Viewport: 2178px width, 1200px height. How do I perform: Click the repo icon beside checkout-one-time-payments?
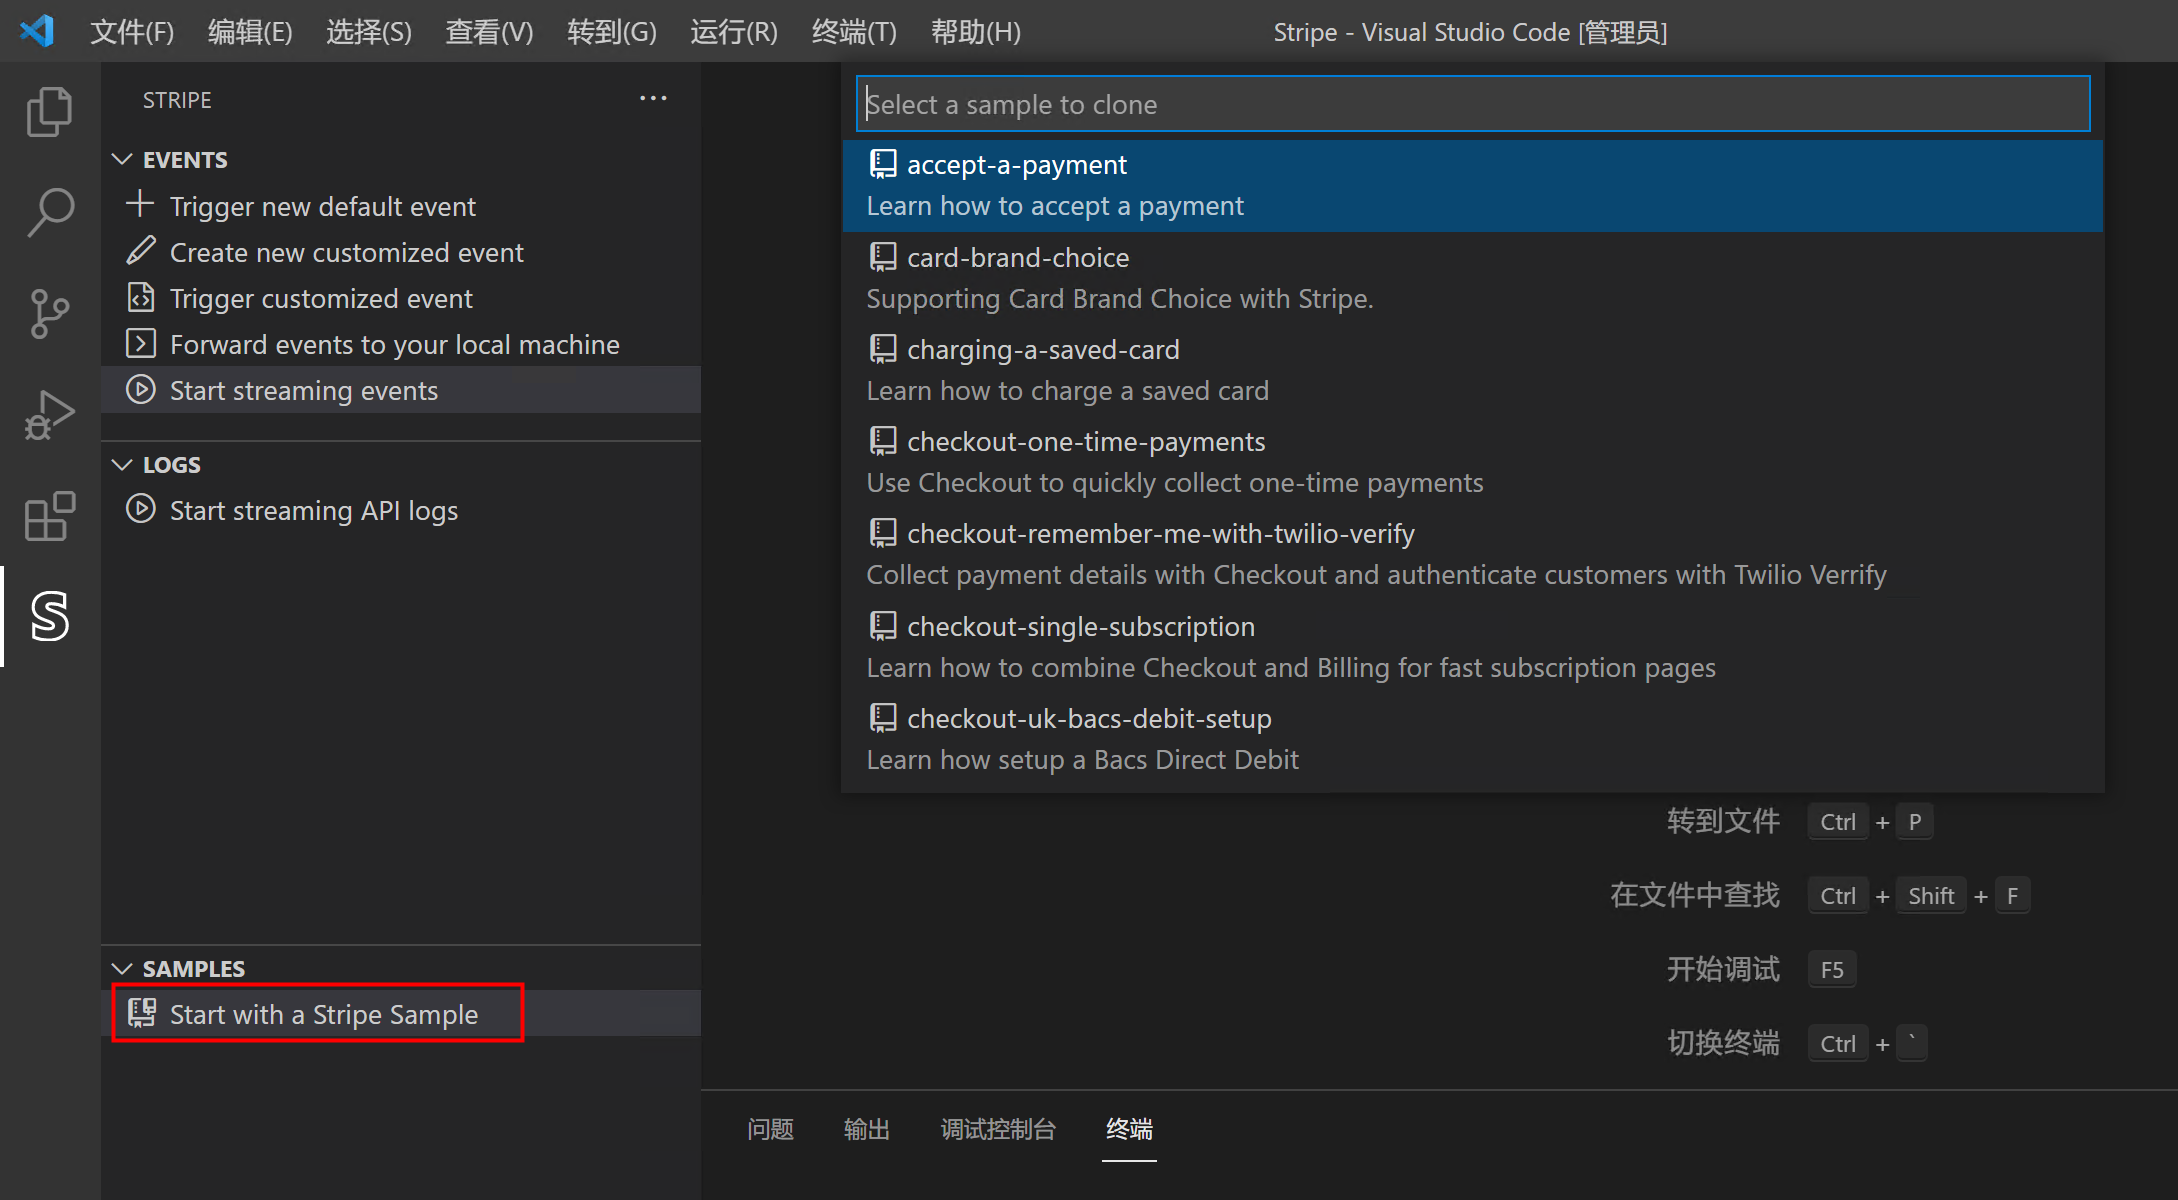pos(882,441)
